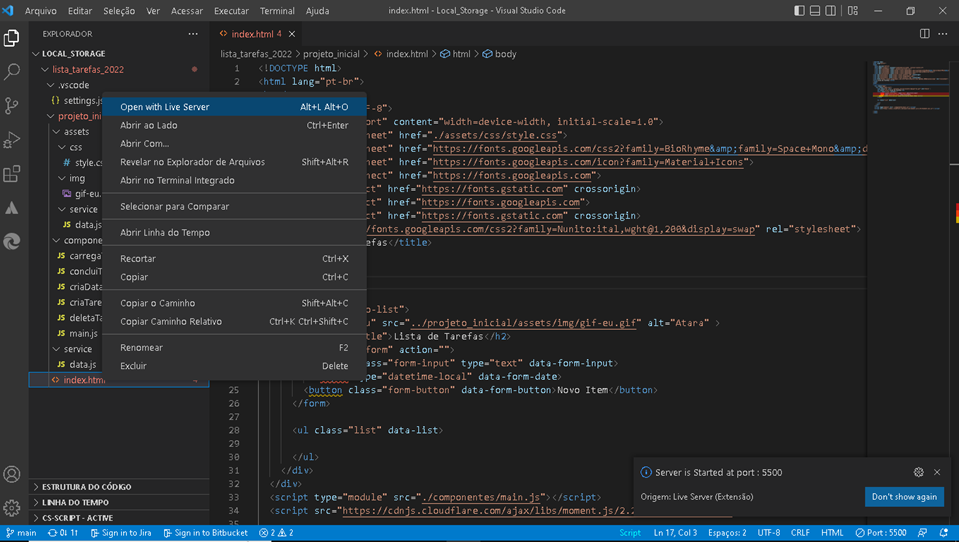Click projeto_inicial in the breadcrumb

(331, 54)
